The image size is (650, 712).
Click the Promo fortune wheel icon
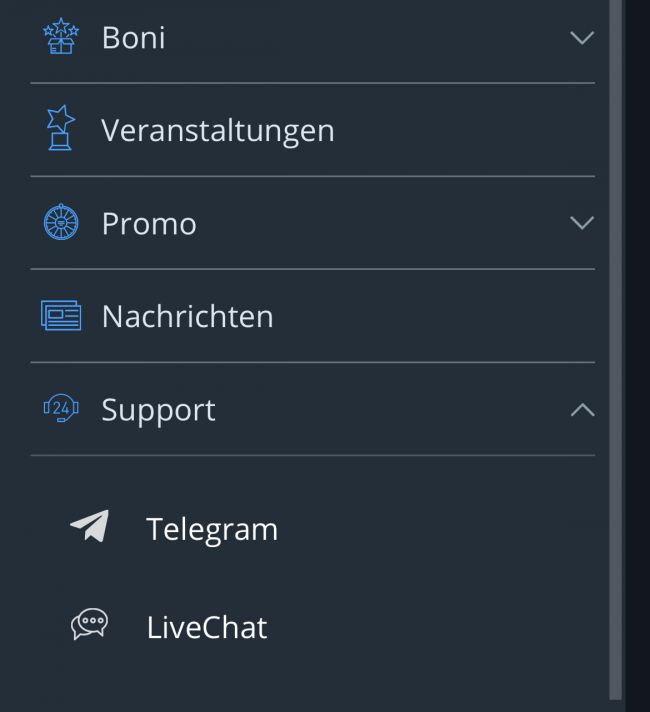click(61, 222)
